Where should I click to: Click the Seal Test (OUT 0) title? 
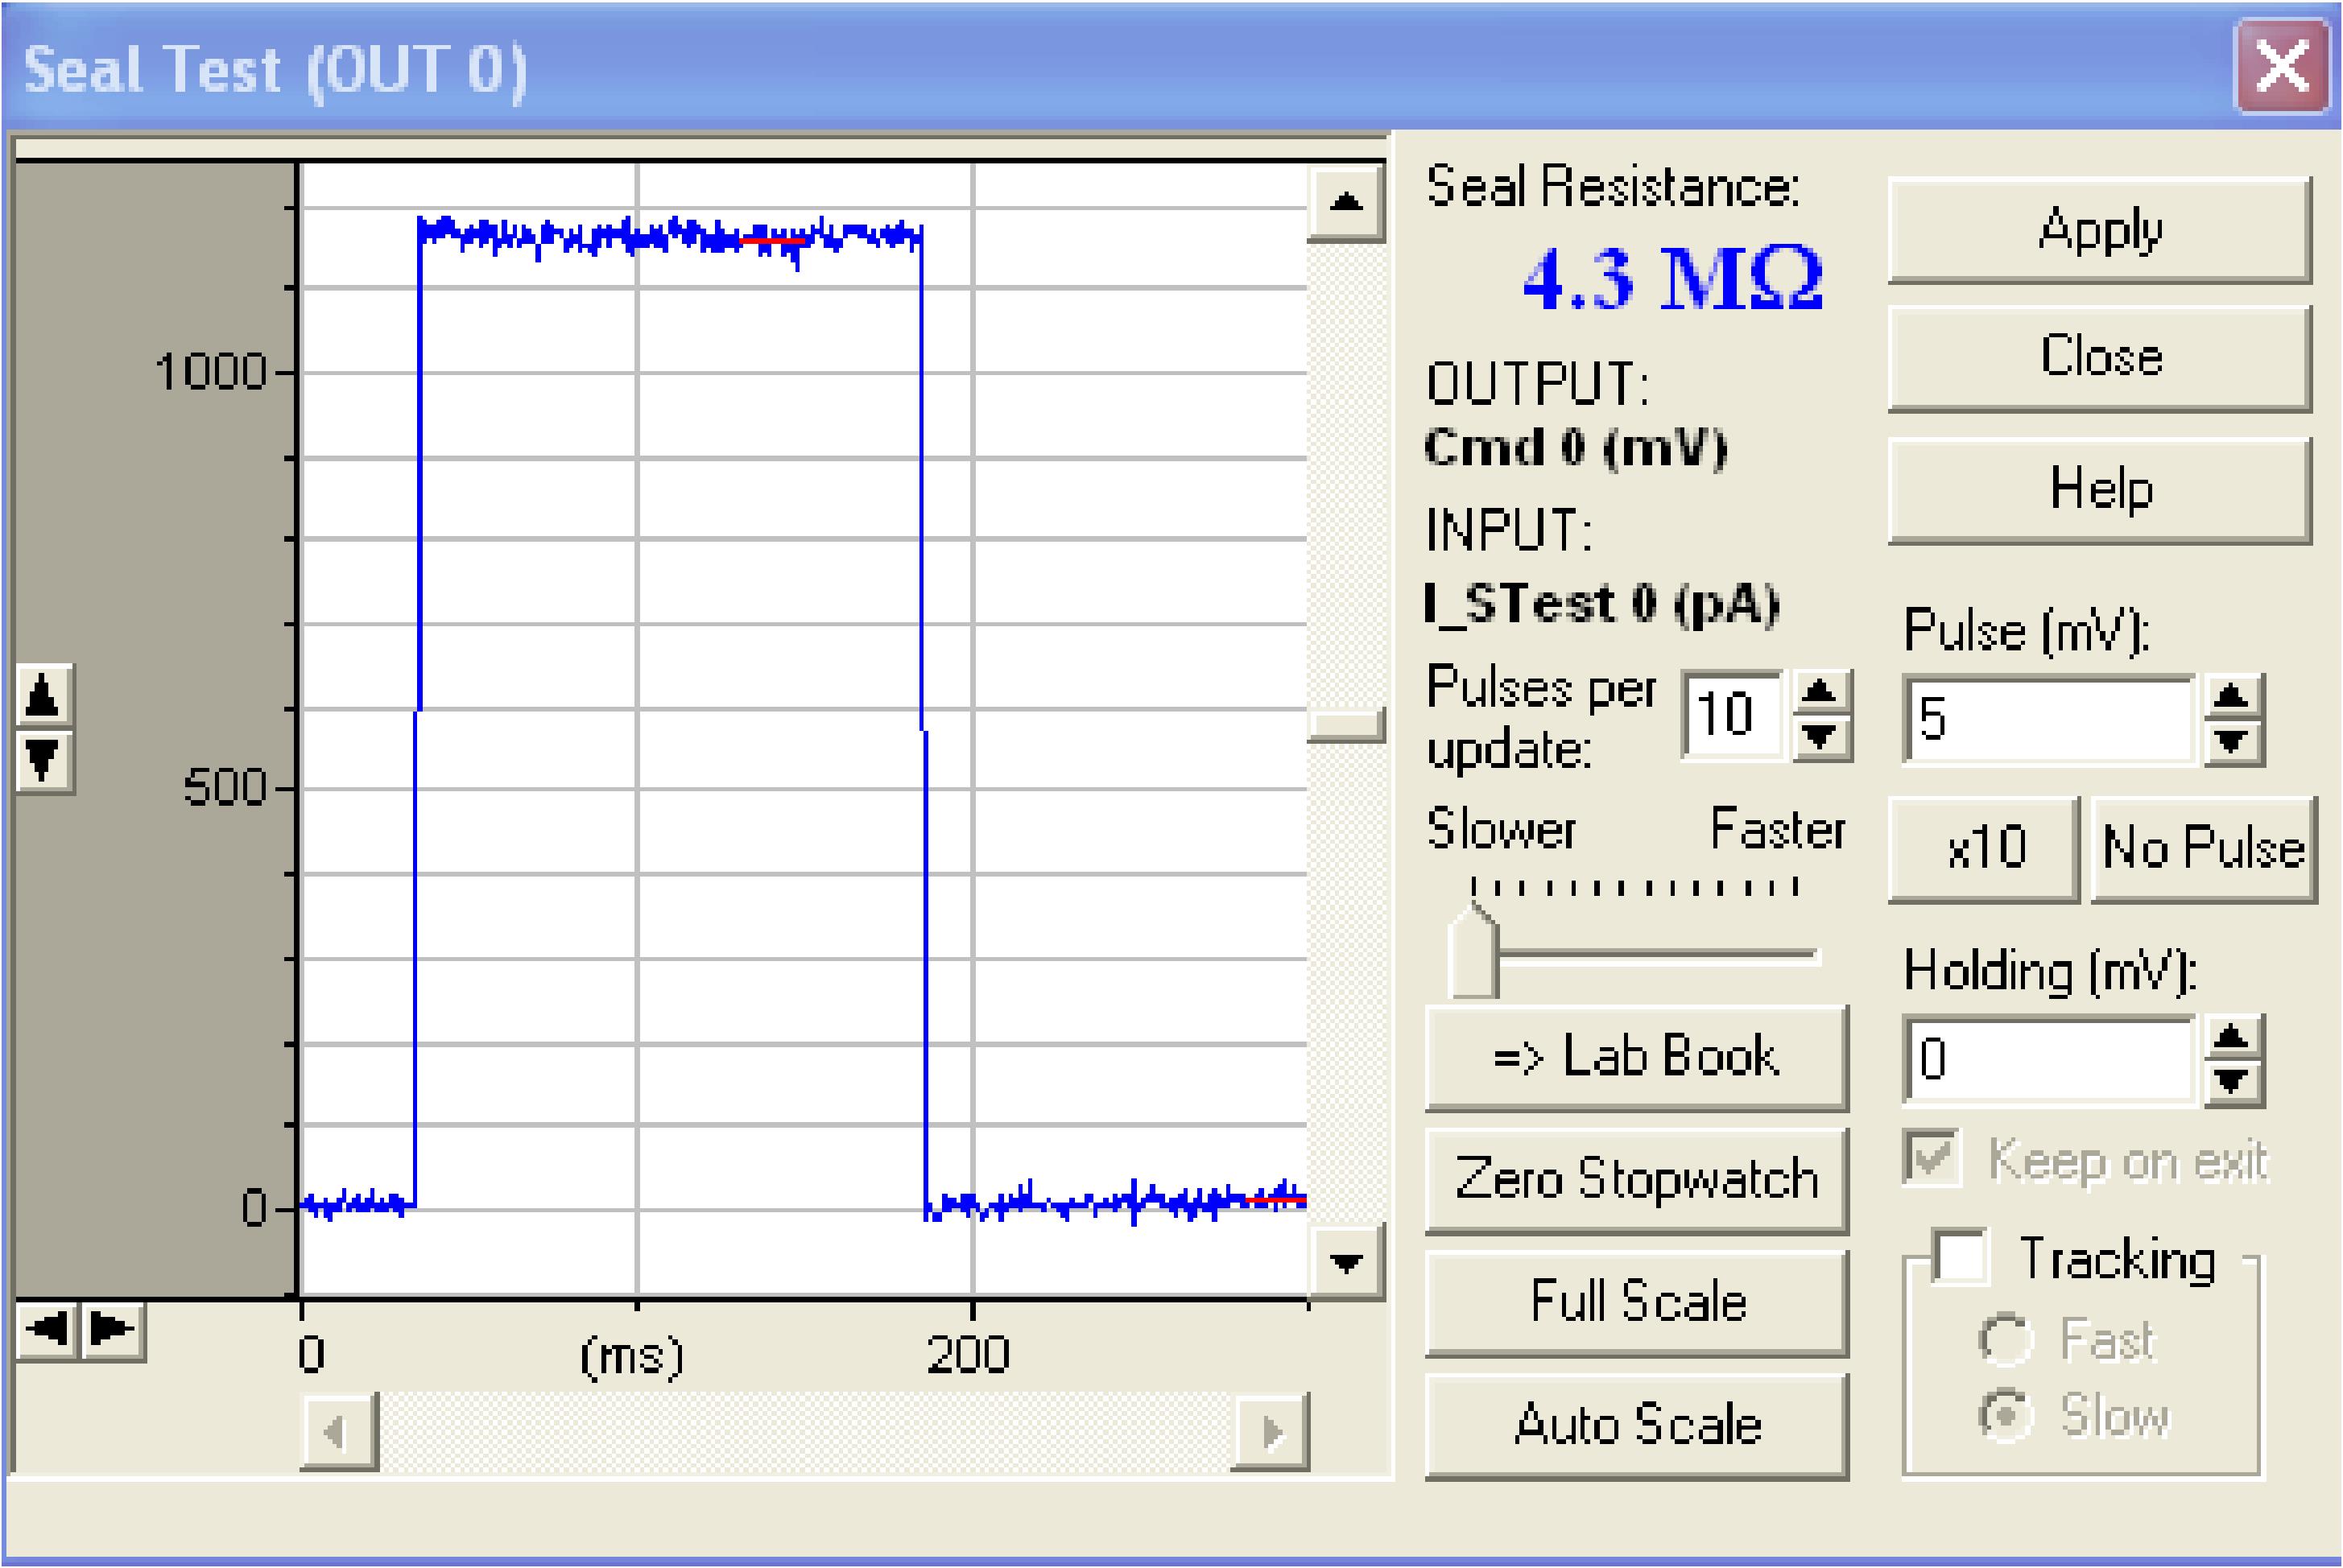point(275,70)
